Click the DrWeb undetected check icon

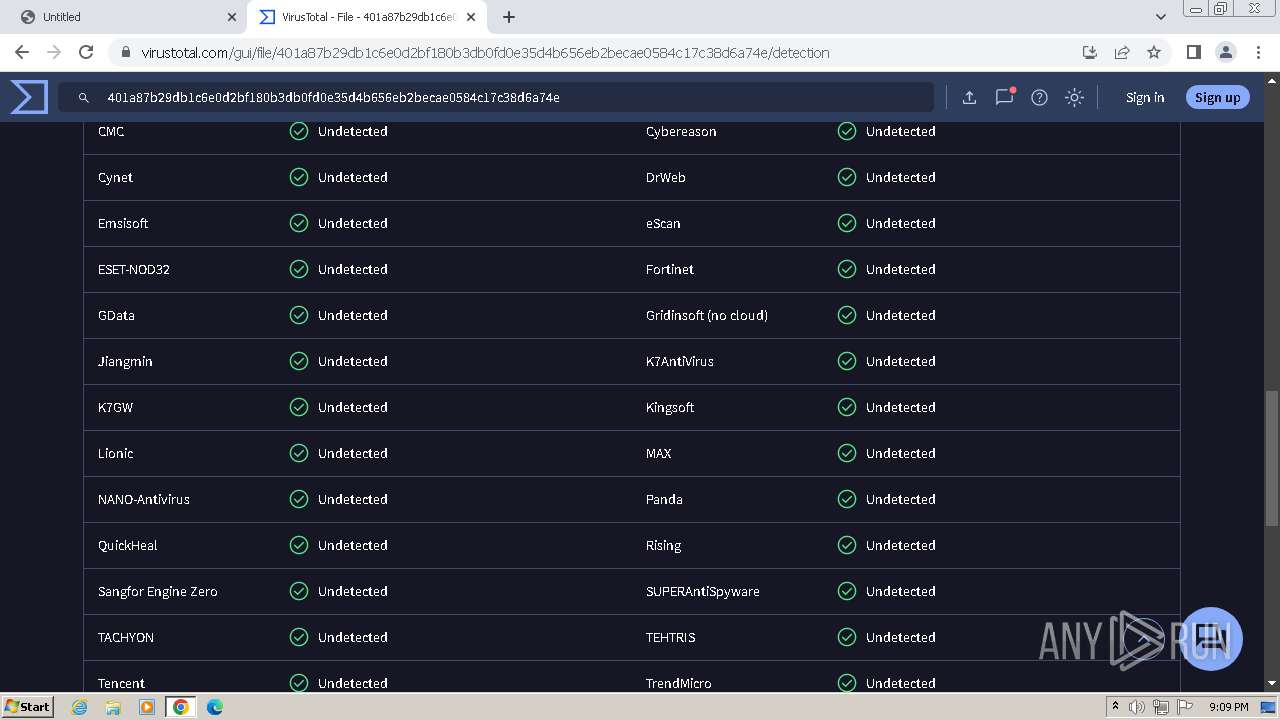pos(847,177)
